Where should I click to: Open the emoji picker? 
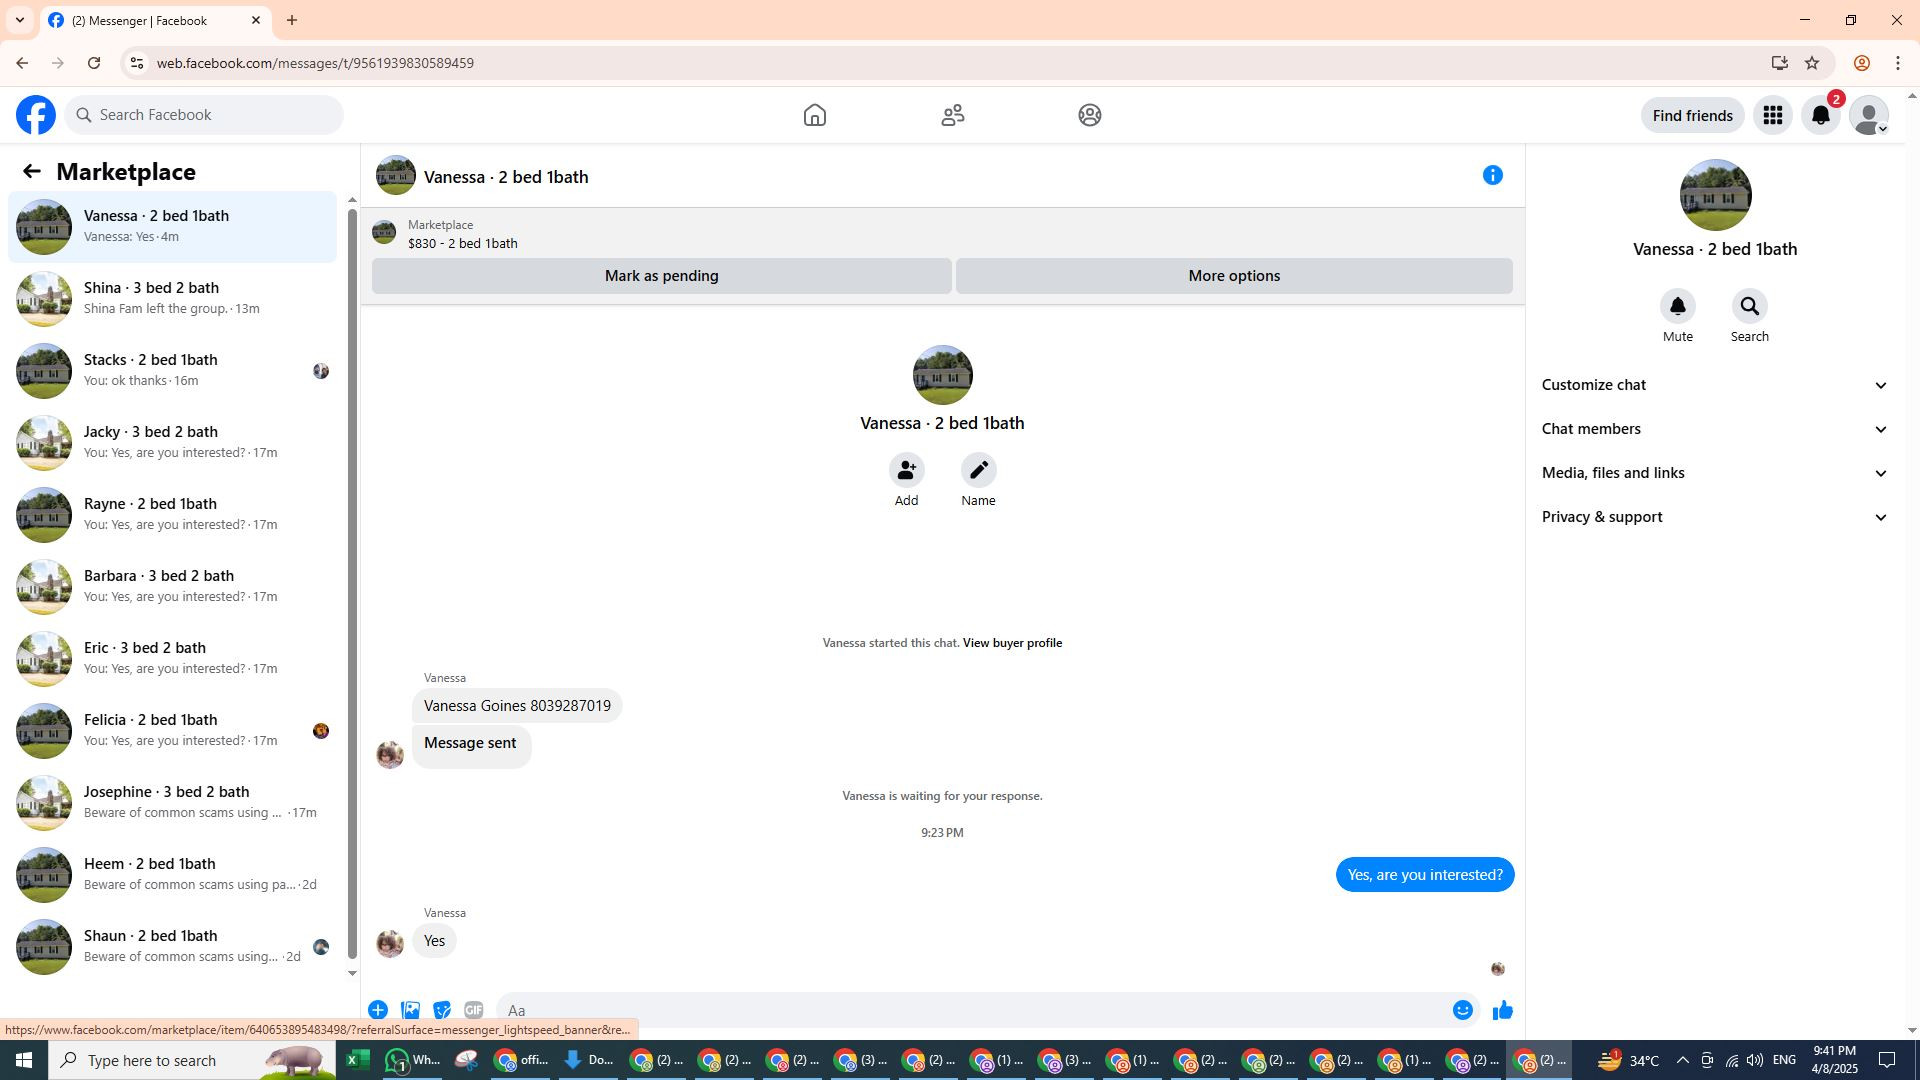click(1462, 1010)
